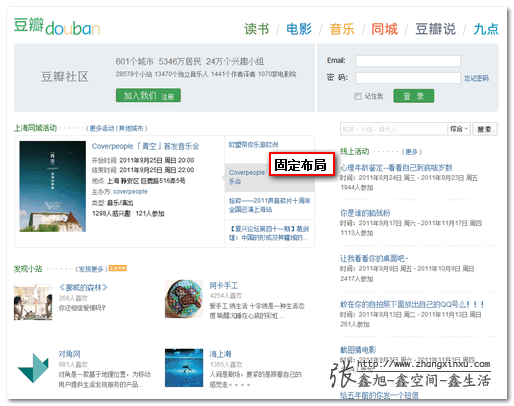Select the 2011 十周年 全国巡演上海站 event tab
This screenshot has height=406, width=514.
(x=269, y=205)
